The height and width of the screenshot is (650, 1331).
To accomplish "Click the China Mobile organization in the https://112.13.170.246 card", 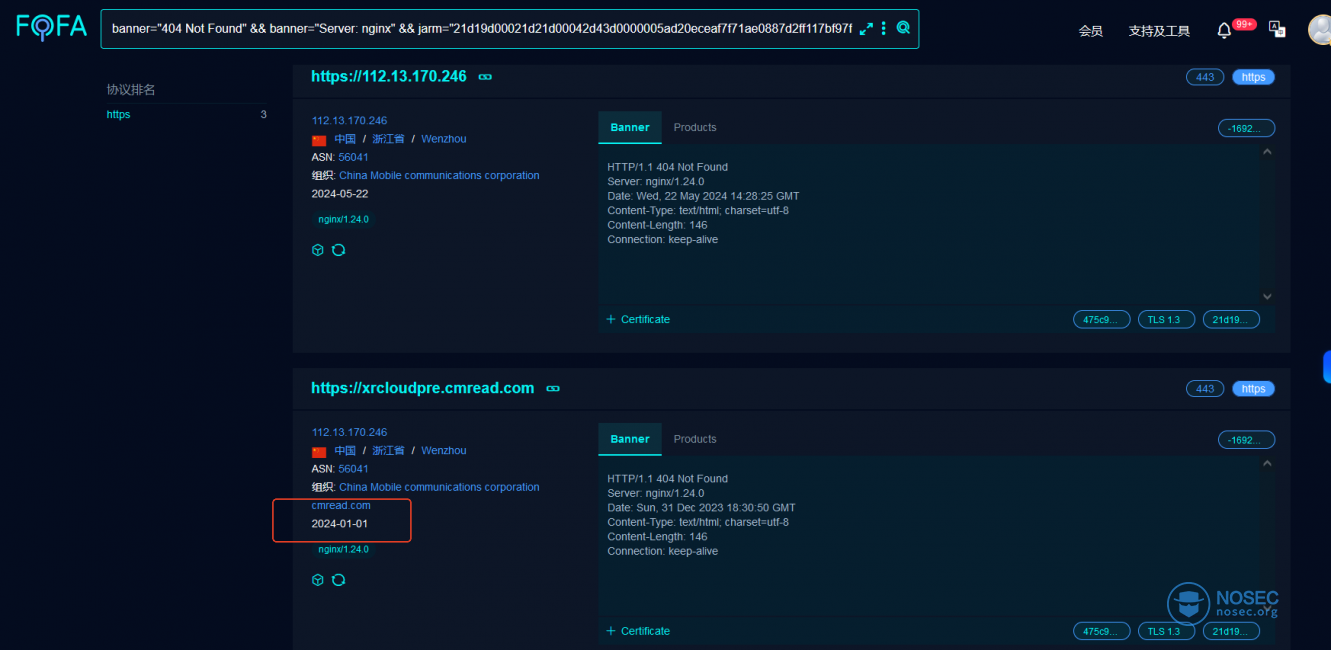I will click(x=439, y=175).
